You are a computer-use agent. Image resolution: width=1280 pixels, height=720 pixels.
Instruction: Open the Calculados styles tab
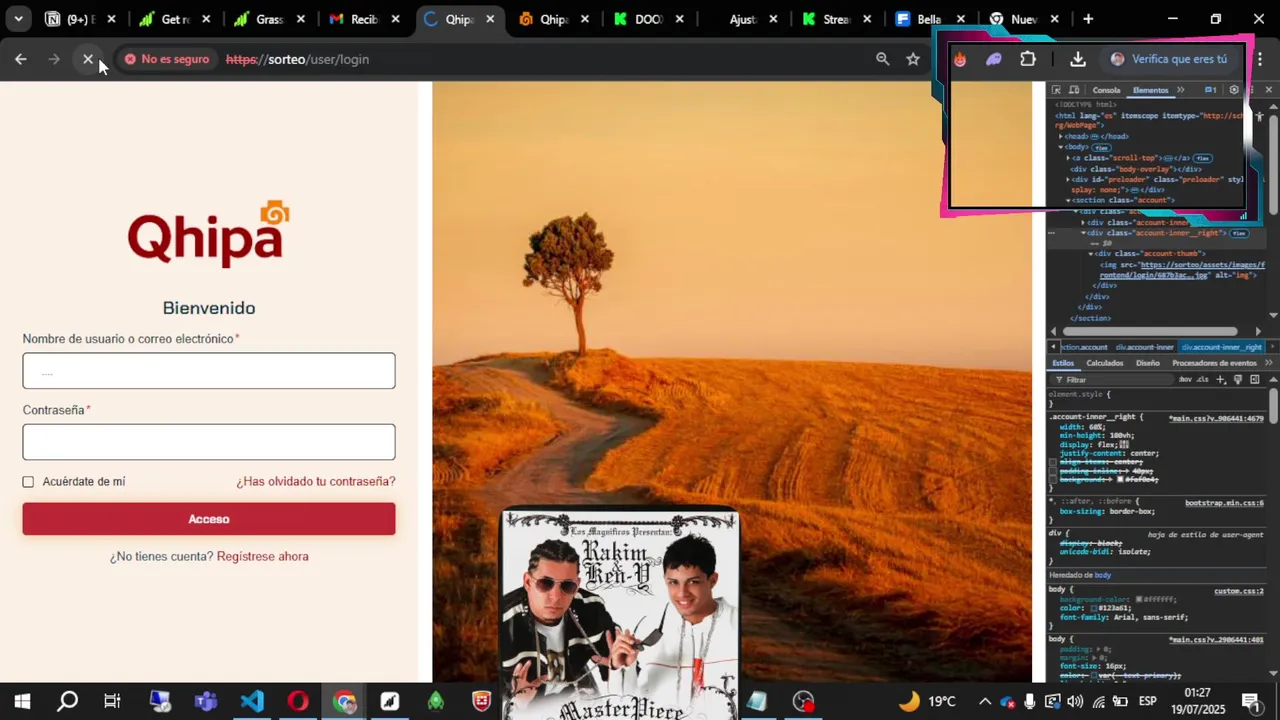point(1105,363)
